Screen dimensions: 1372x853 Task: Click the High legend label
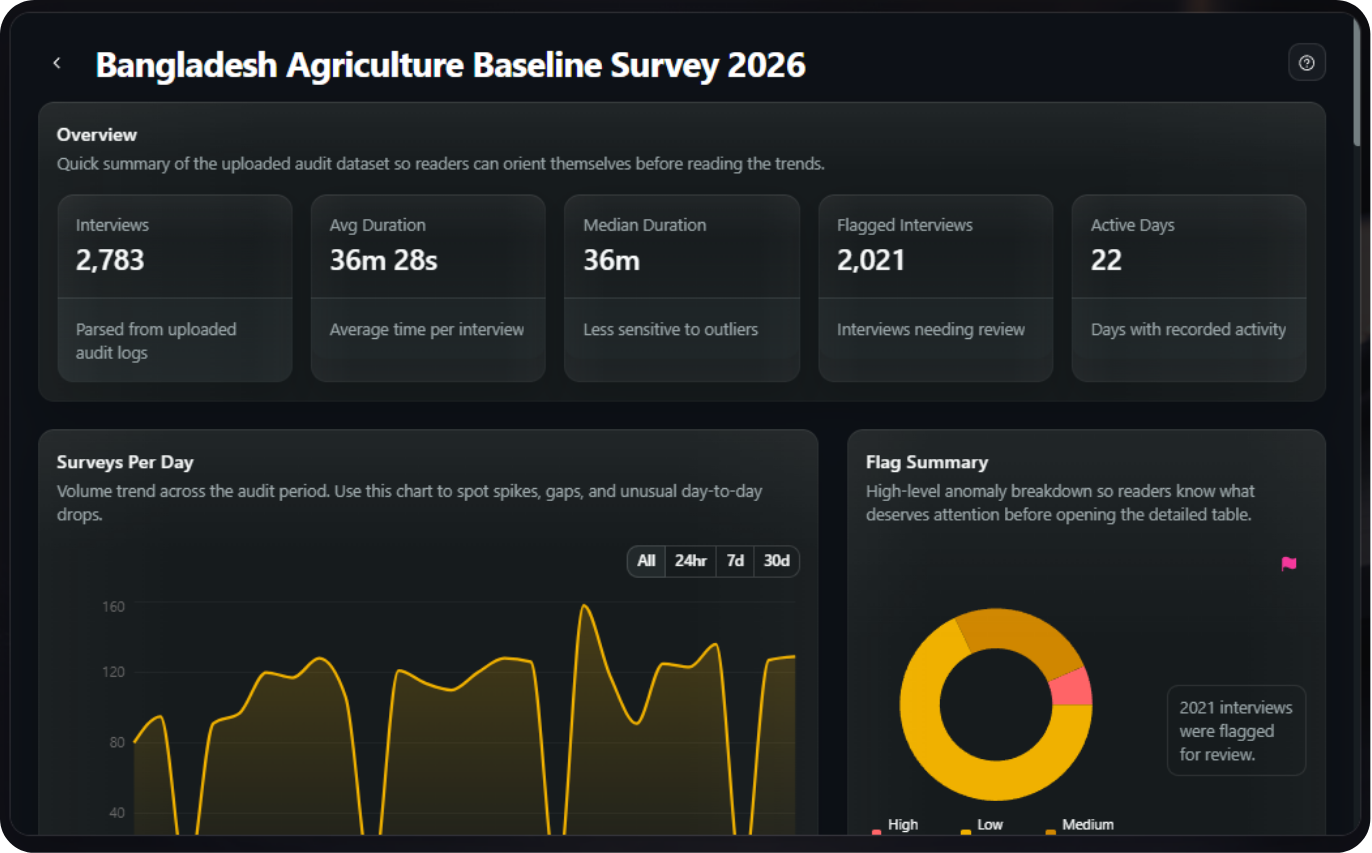click(903, 825)
